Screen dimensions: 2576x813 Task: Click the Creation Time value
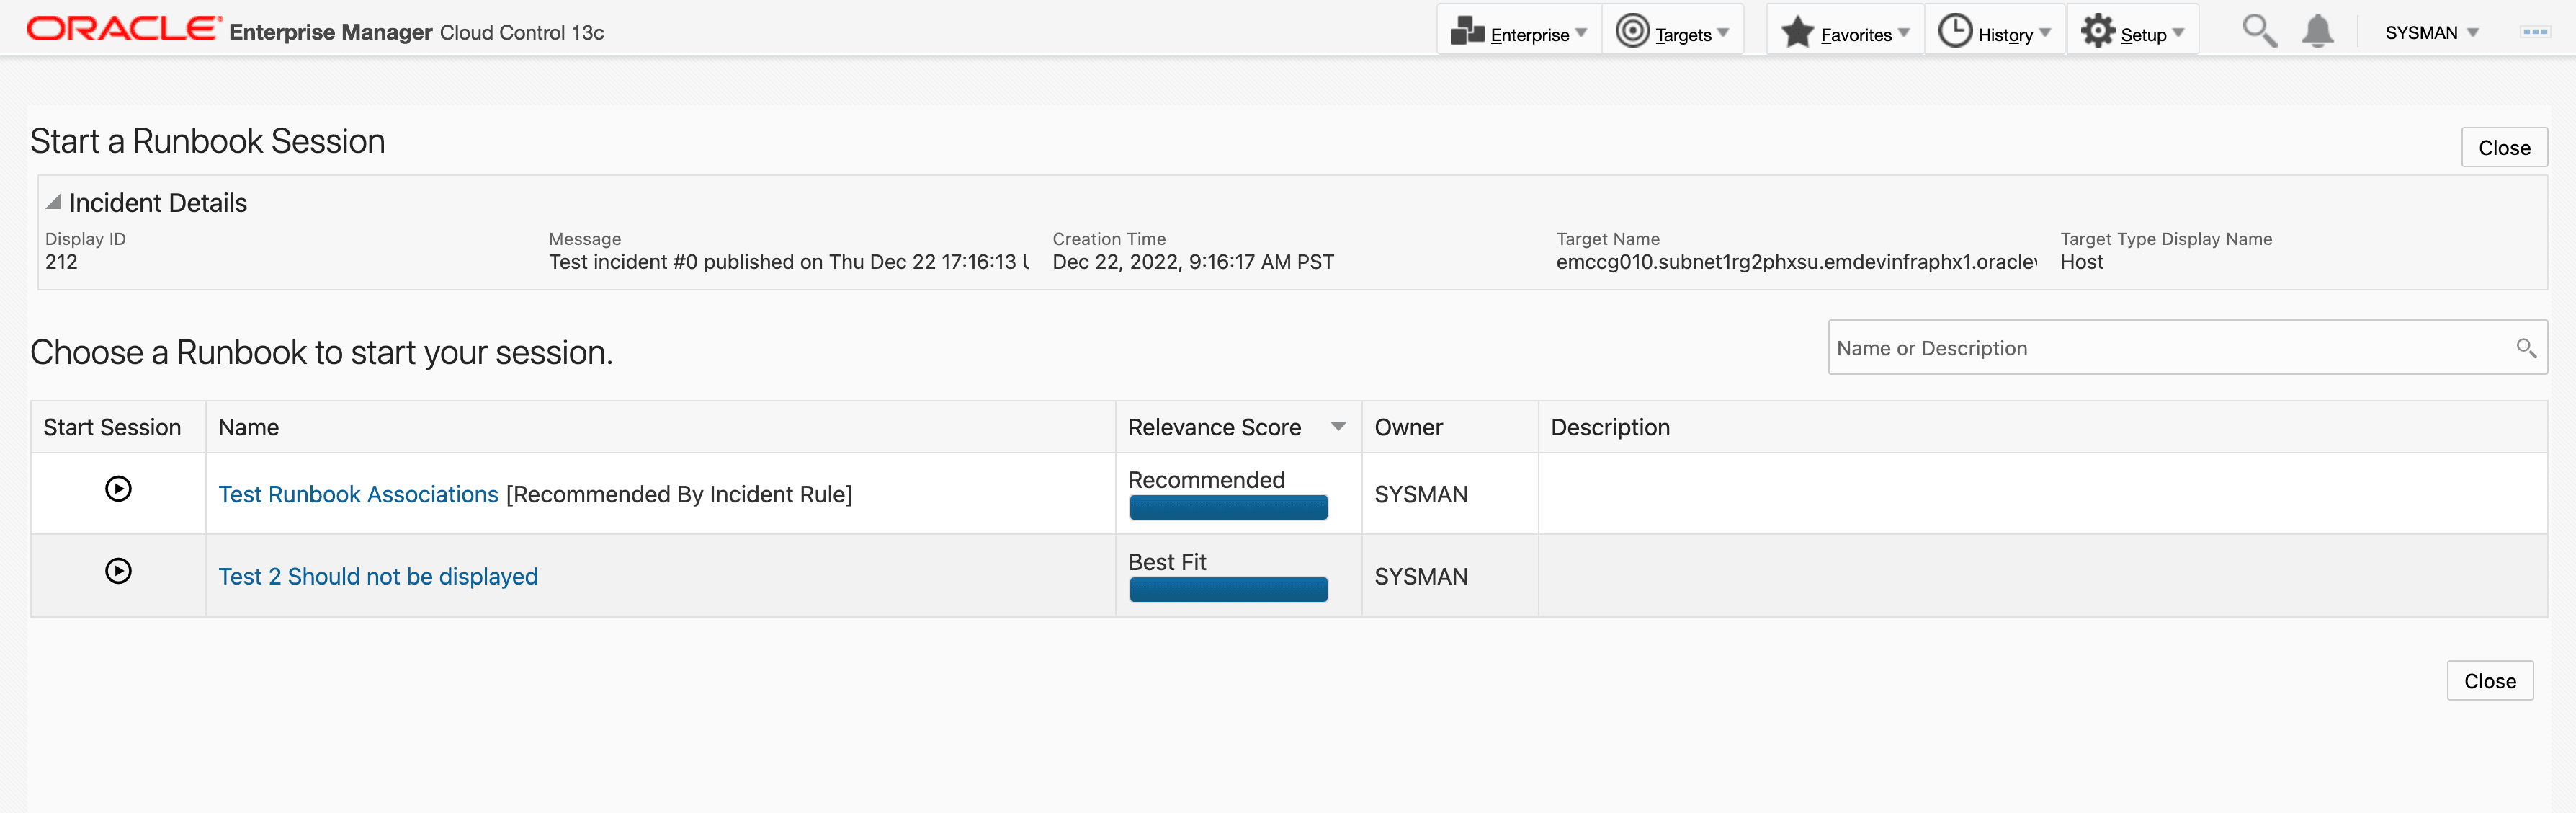1193,262
